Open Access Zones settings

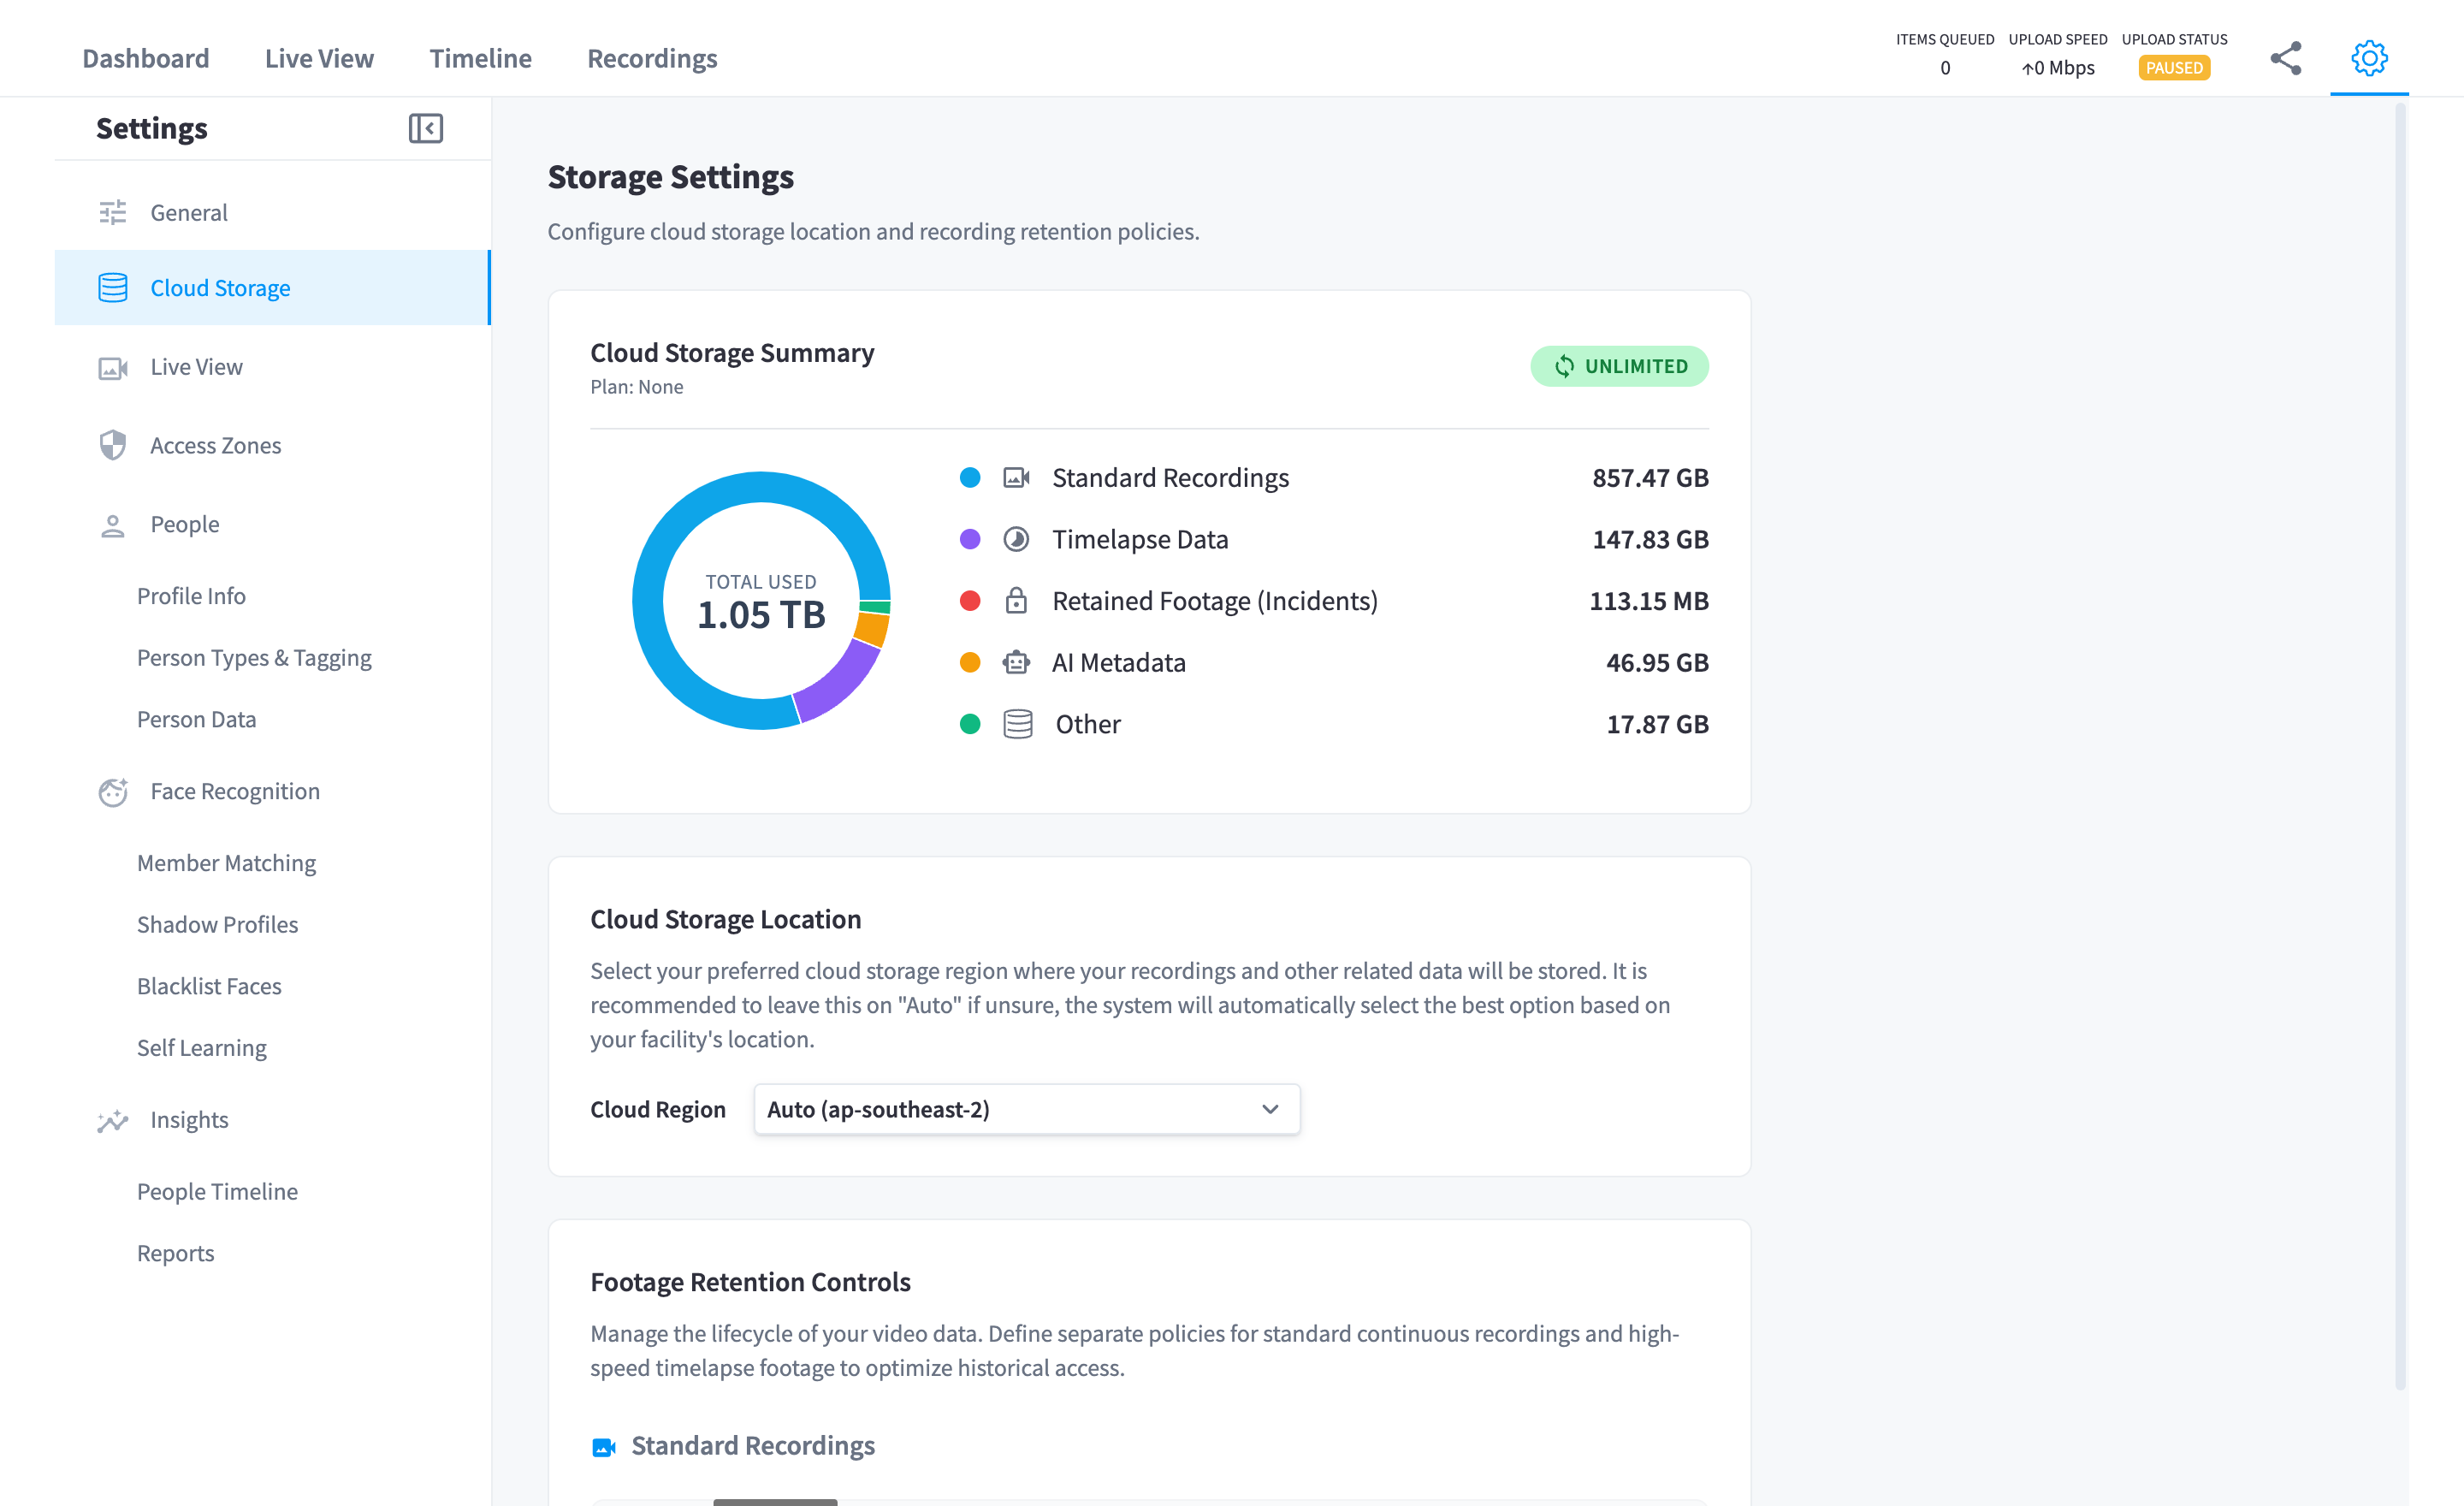tap(272, 445)
